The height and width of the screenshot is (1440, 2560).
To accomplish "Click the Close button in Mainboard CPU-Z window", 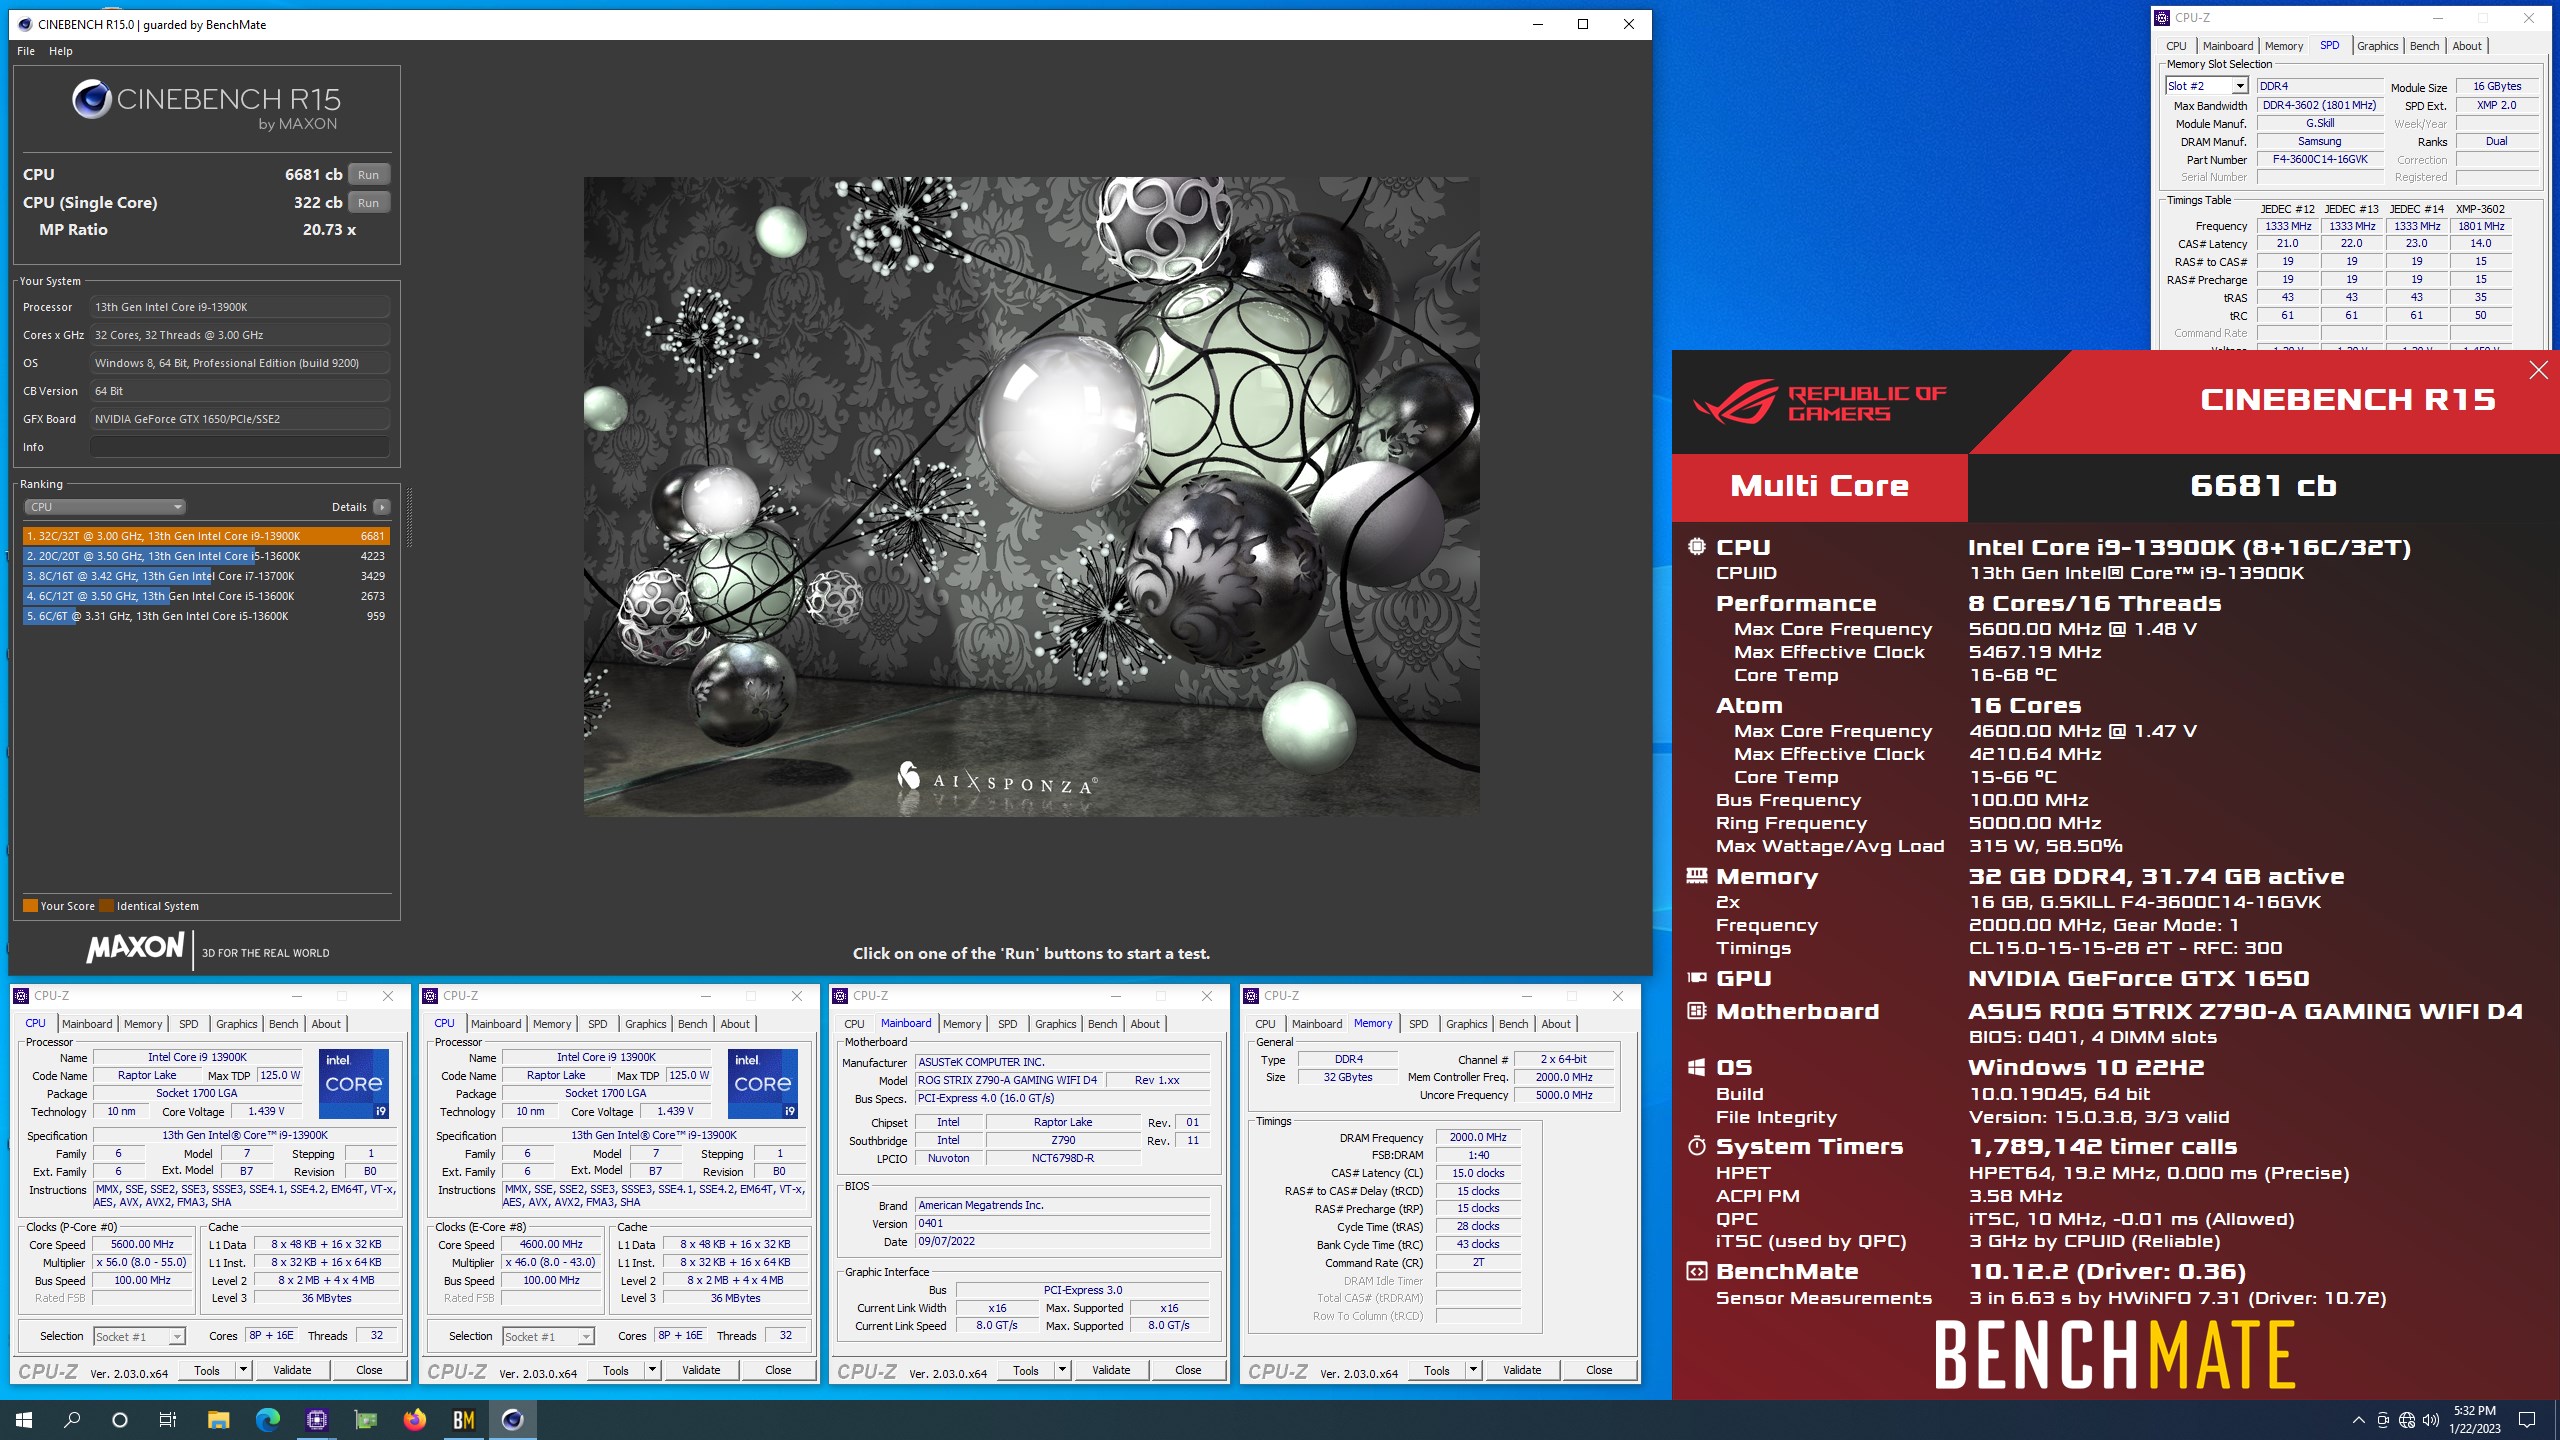I will pyautogui.click(x=1188, y=1370).
